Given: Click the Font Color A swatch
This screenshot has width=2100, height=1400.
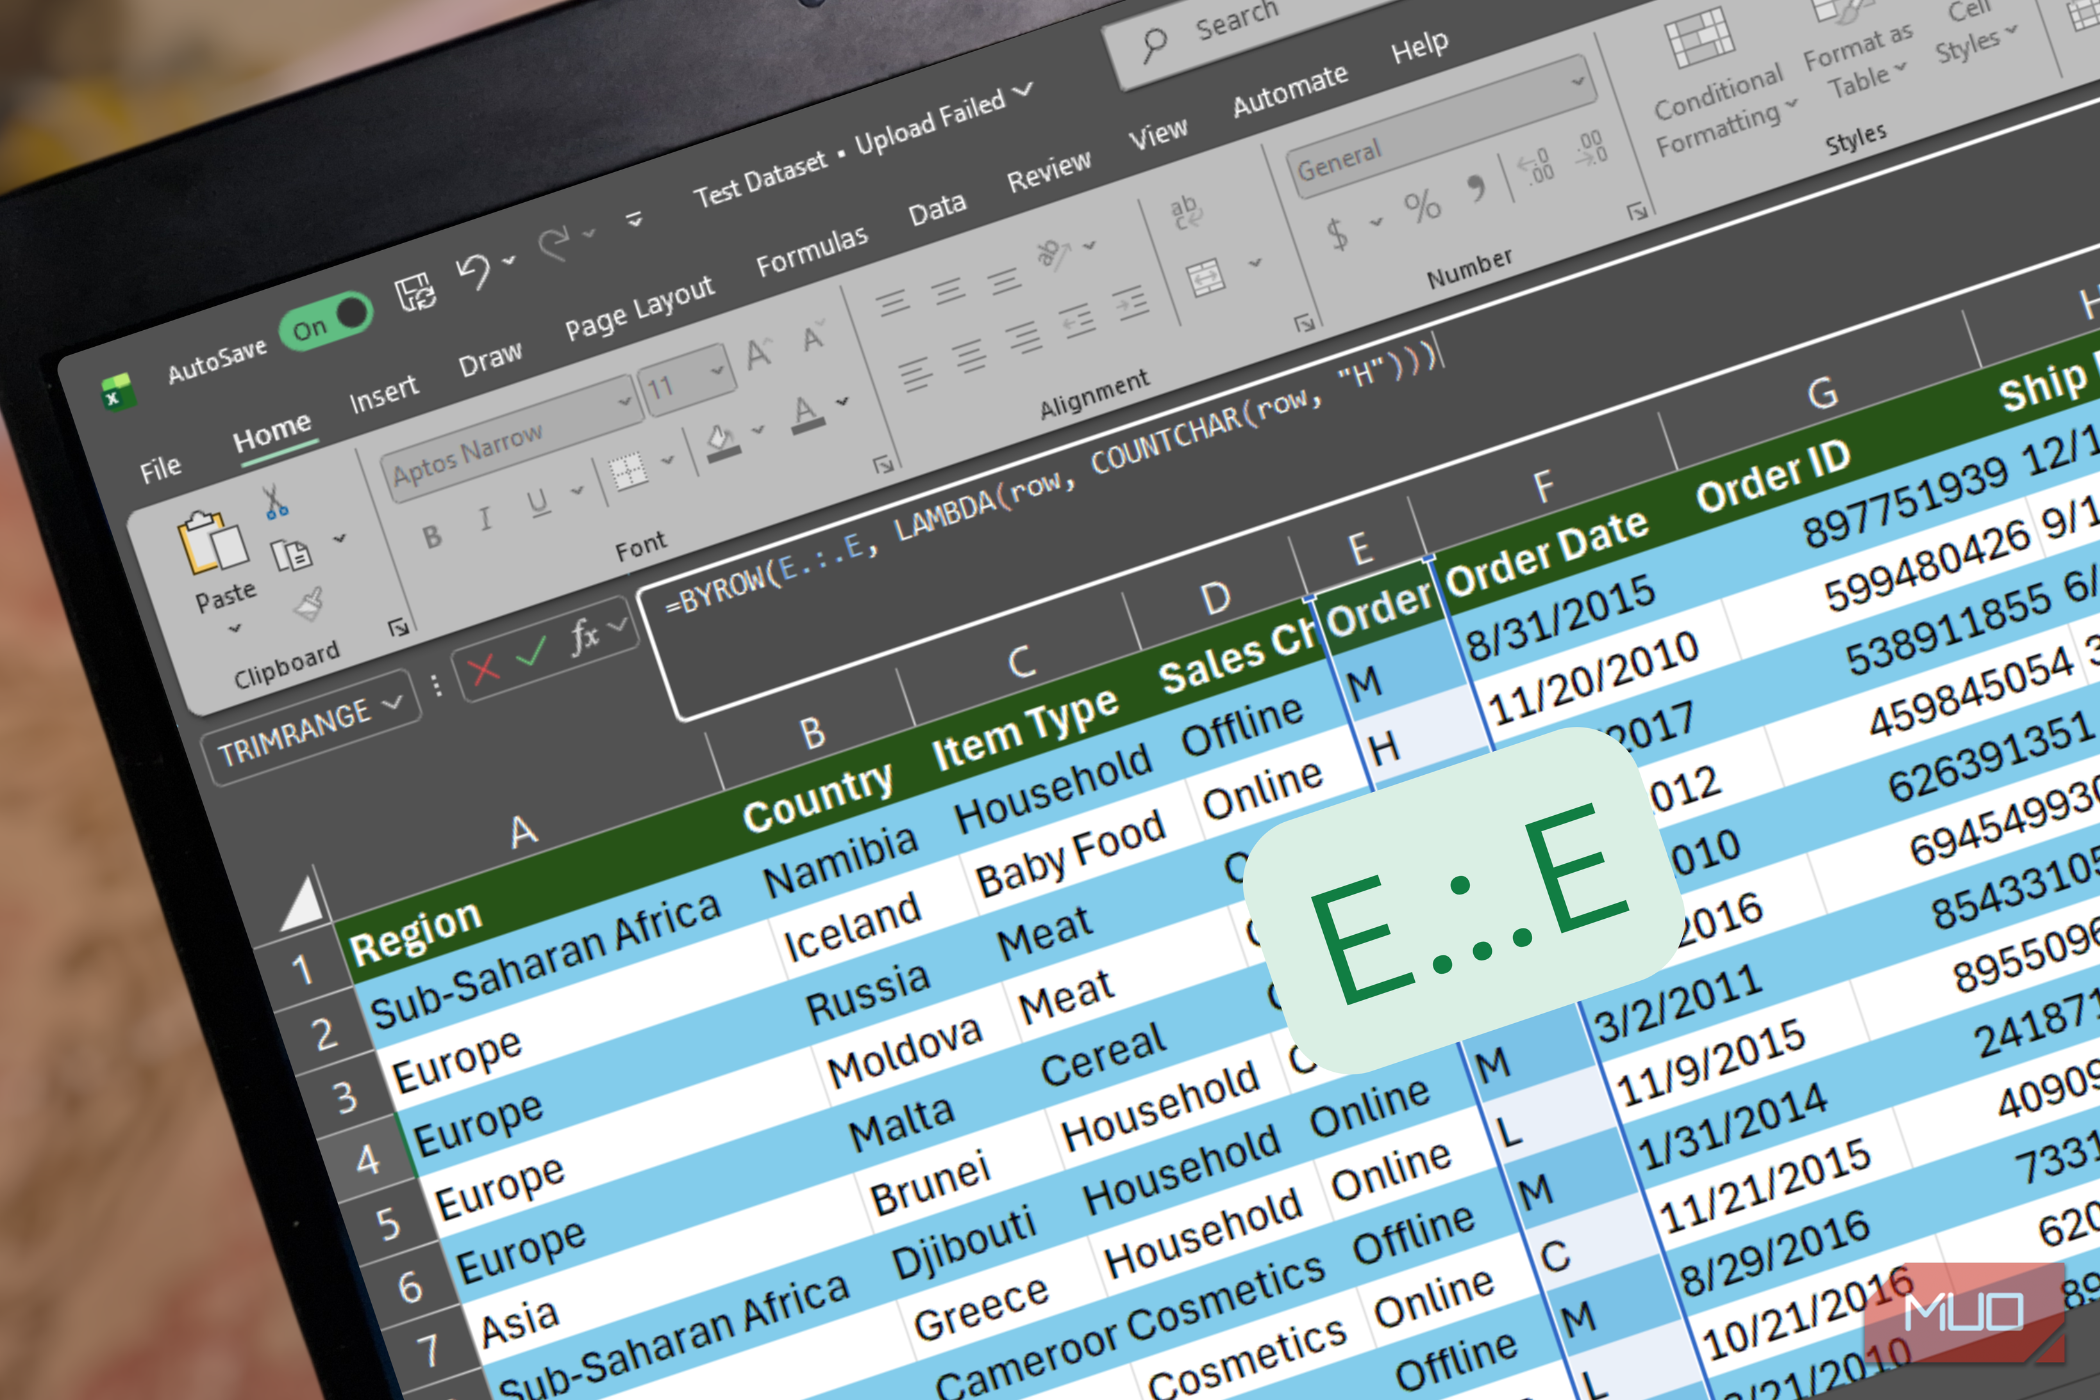Looking at the screenshot, I should [806, 415].
